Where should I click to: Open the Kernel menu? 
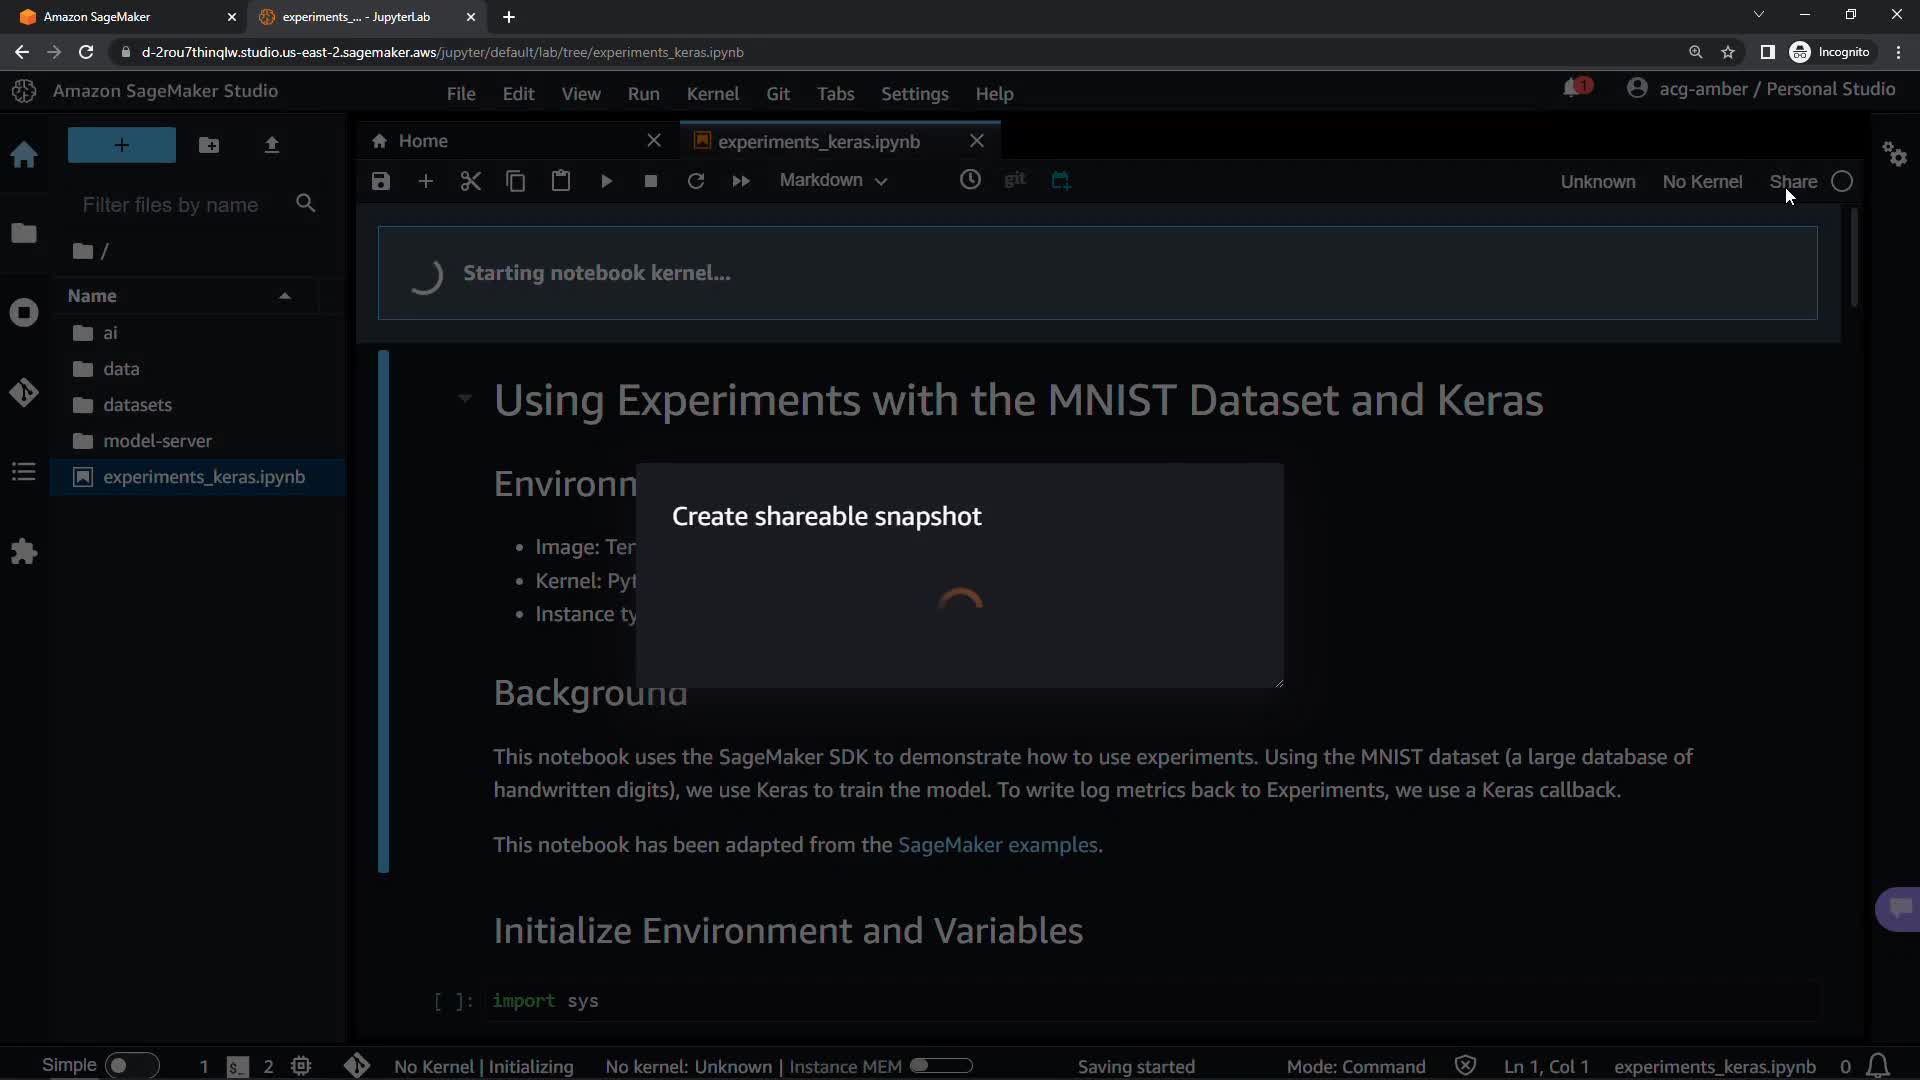712,94
